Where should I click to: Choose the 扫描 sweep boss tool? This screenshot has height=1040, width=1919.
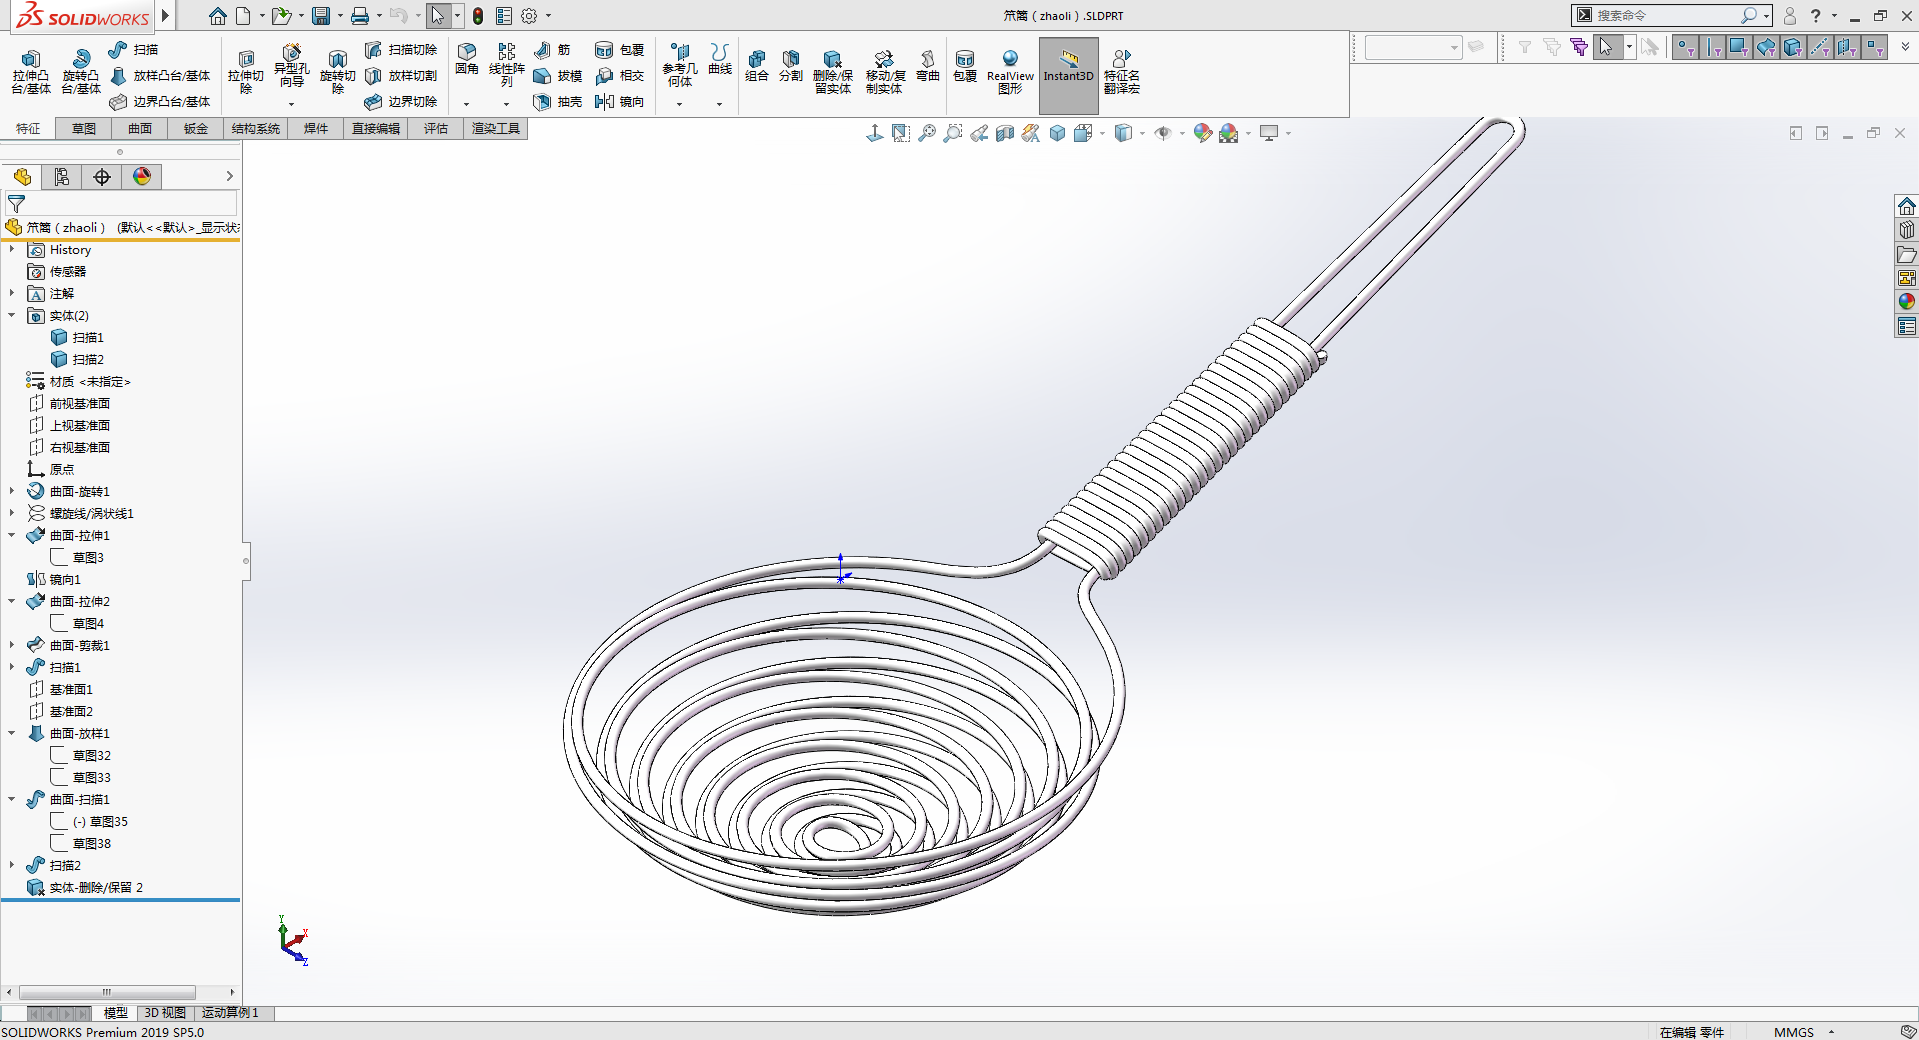(133, 49)
